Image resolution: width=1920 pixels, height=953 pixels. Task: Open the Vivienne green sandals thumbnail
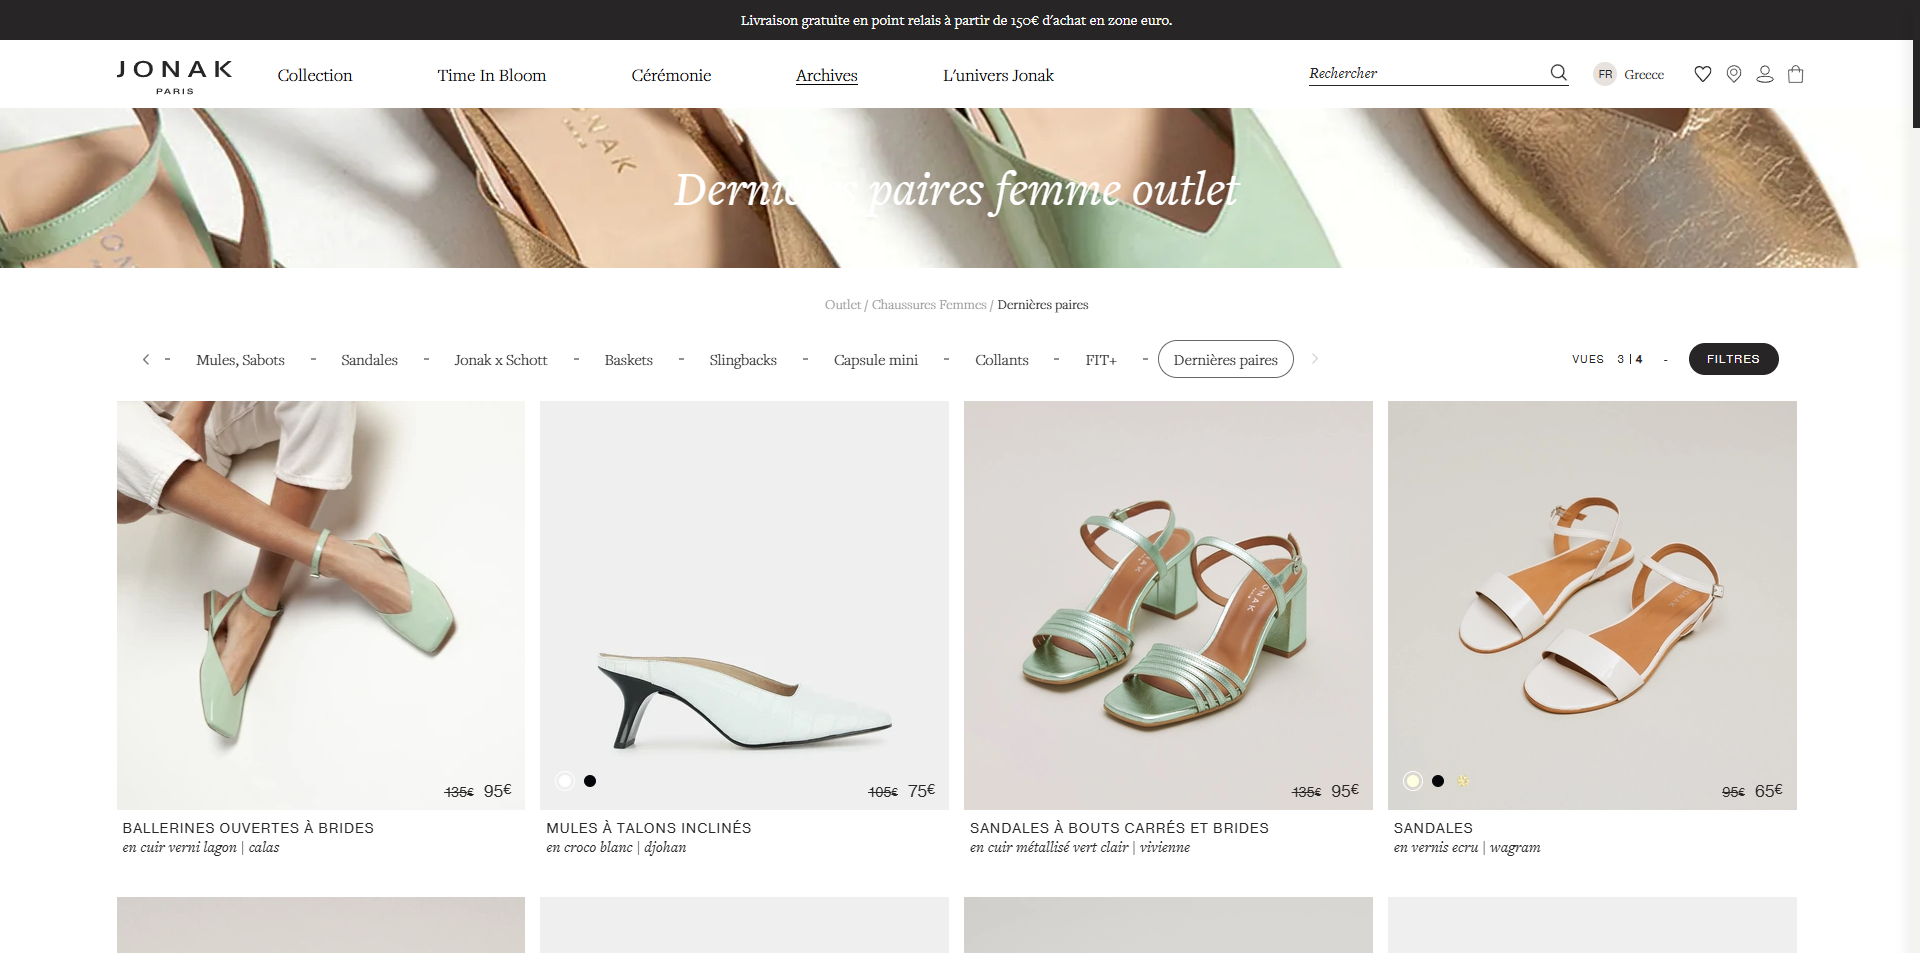click(1168, 605)
